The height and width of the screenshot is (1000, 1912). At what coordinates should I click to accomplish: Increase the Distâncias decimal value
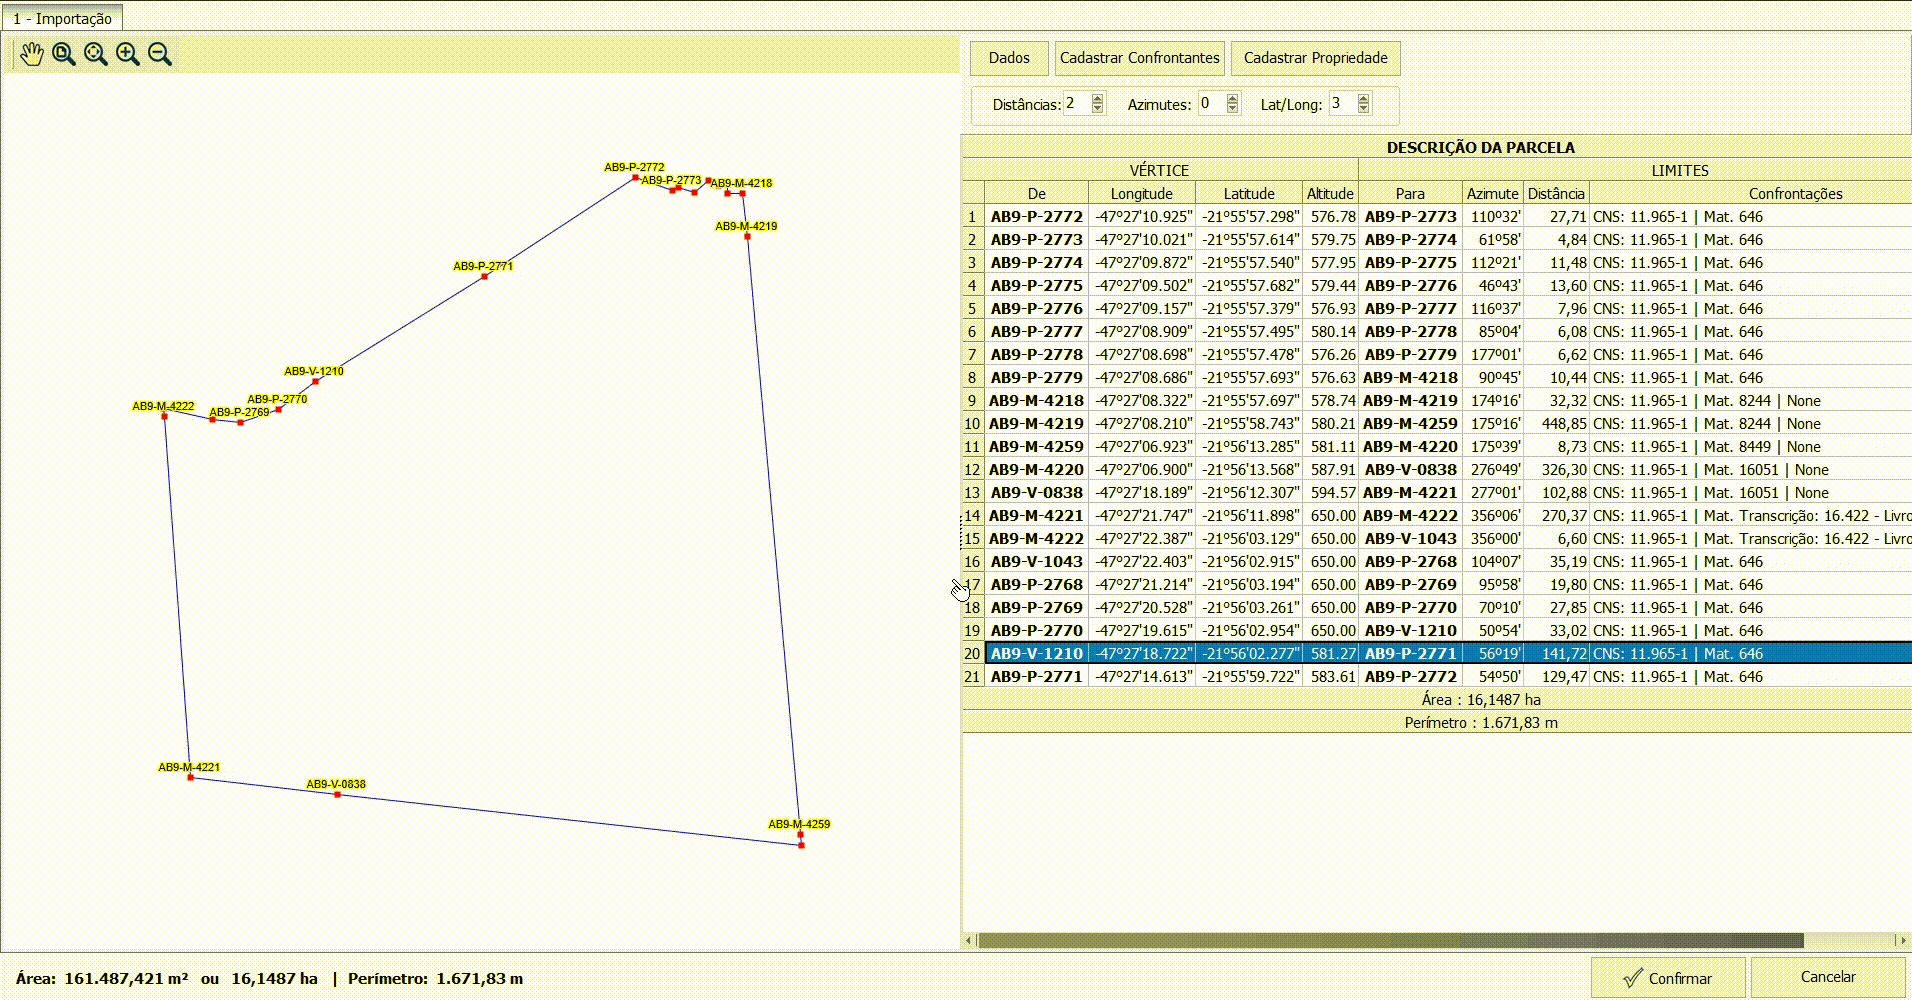[x=1098, y=99]
